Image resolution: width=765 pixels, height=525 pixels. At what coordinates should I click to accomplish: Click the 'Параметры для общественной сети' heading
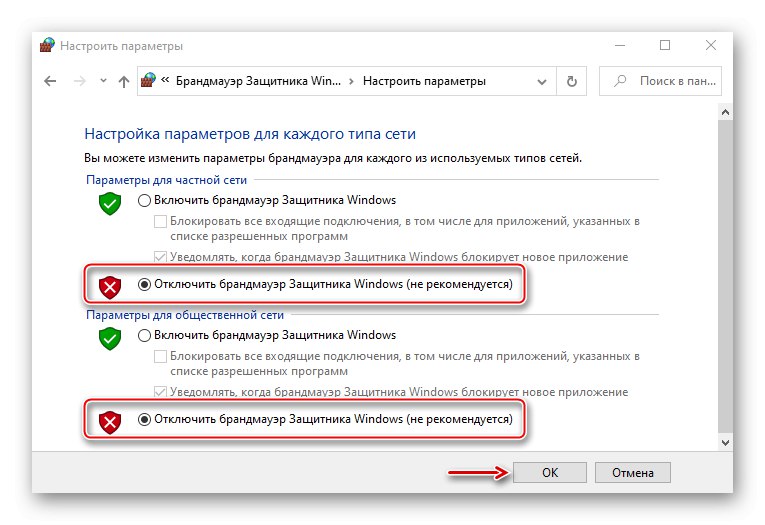pos(185,315)
